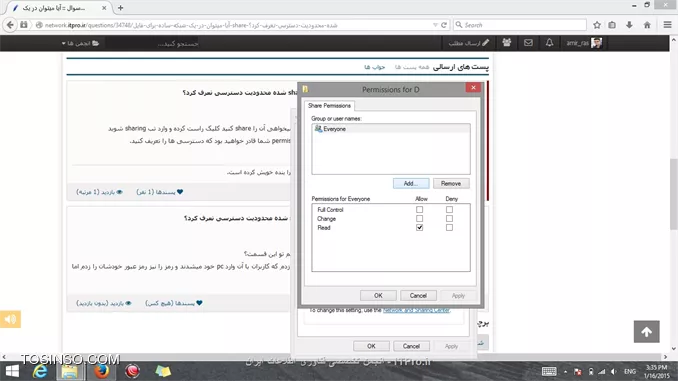Open a new browser tab with plus
The image size is (678, 381).
coord(121,8)
